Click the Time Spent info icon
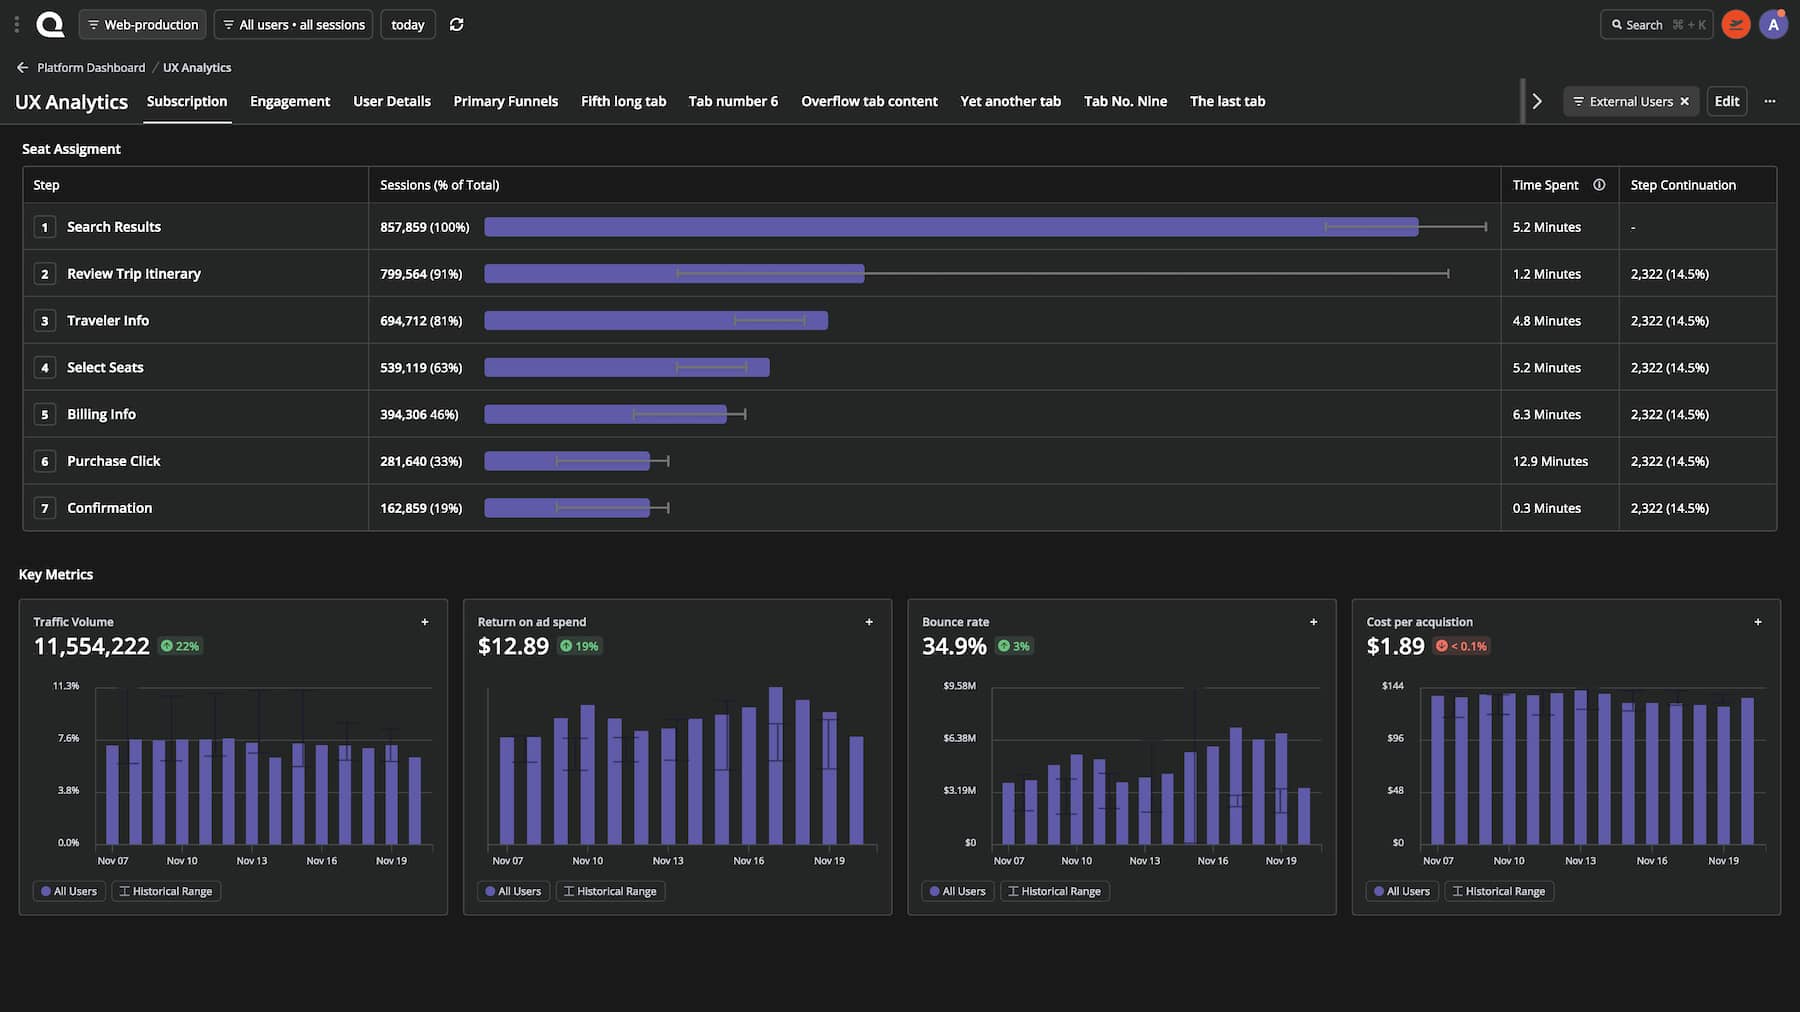This screenshot has width=1800, height=1012. click(x=1599, y=185)
